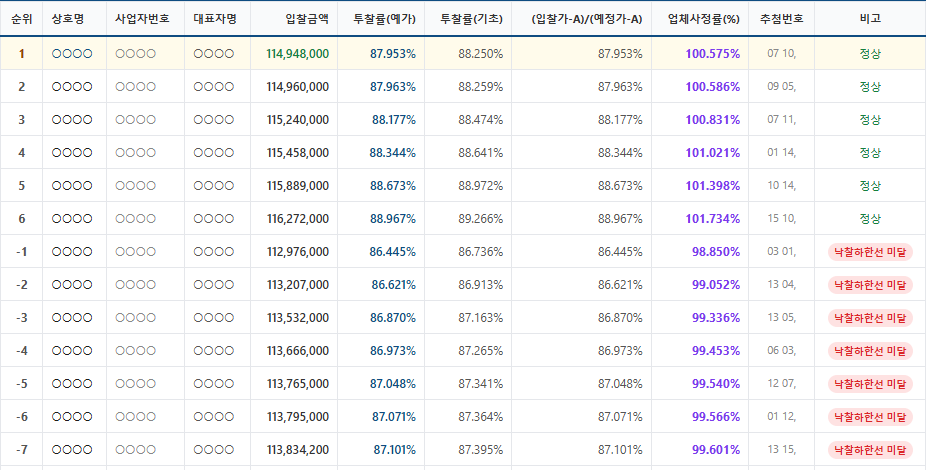Click the 비고 column header
Viewport: 926px width, 470px height.
point(870,18)
